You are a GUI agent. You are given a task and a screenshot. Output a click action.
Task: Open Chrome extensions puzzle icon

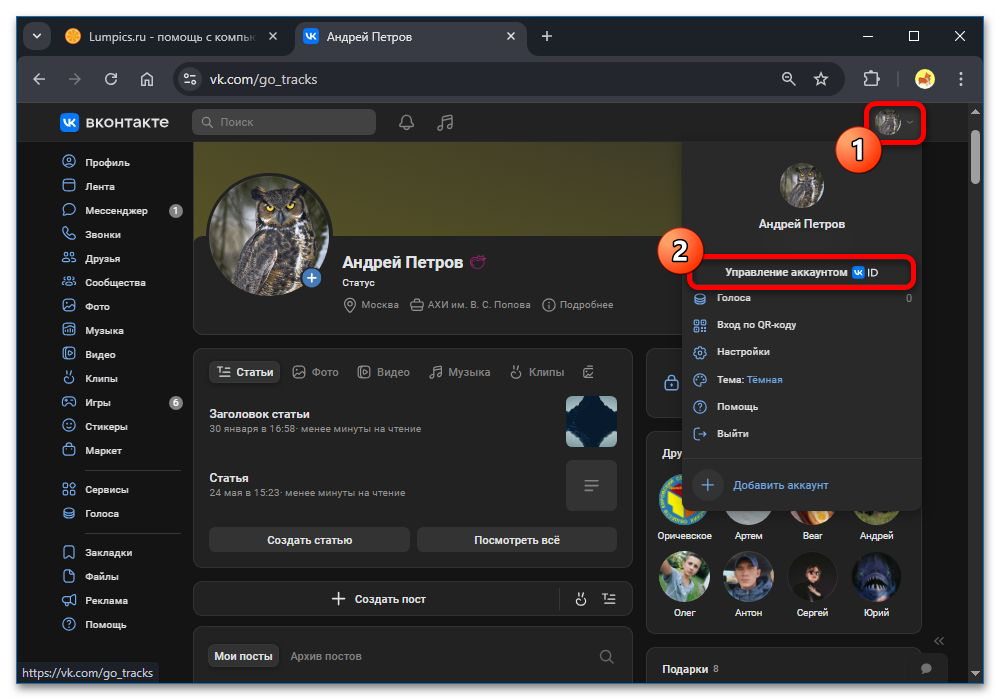[x=871, y=79]
